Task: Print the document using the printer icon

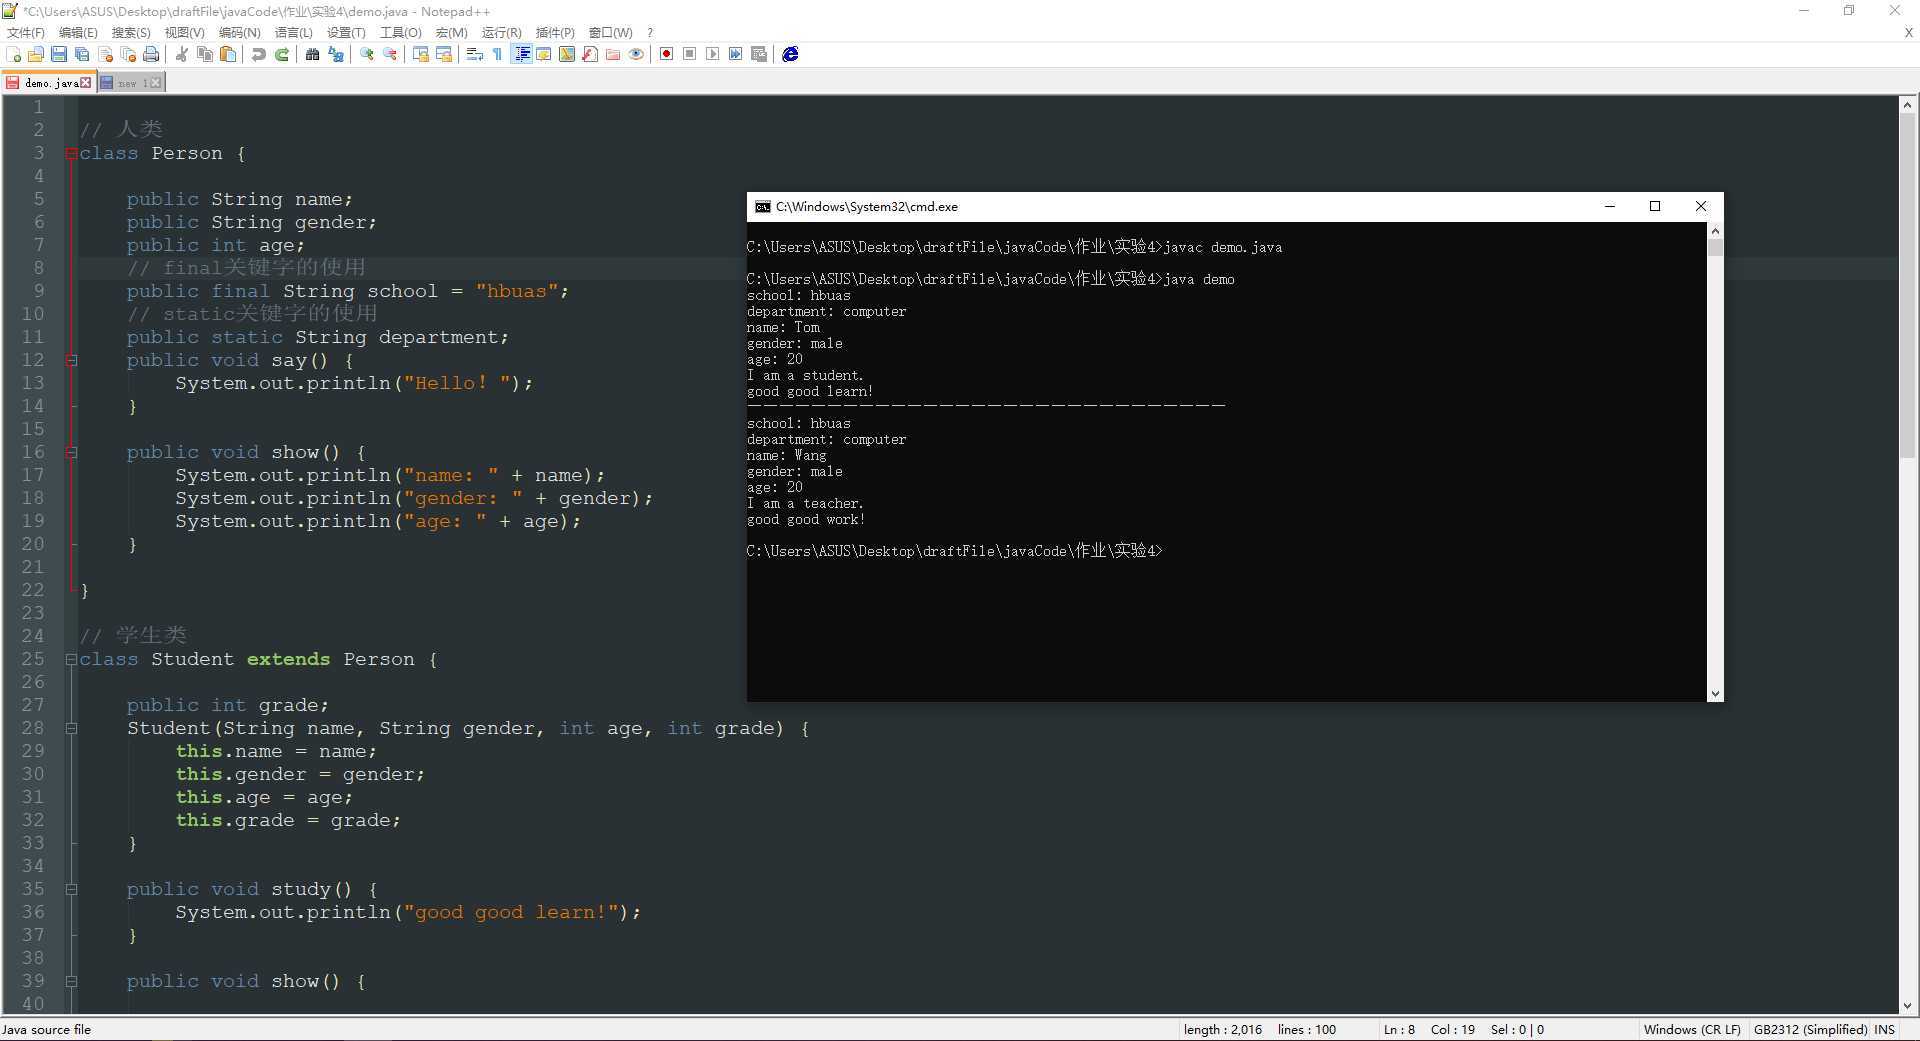Action: [151, 54]
